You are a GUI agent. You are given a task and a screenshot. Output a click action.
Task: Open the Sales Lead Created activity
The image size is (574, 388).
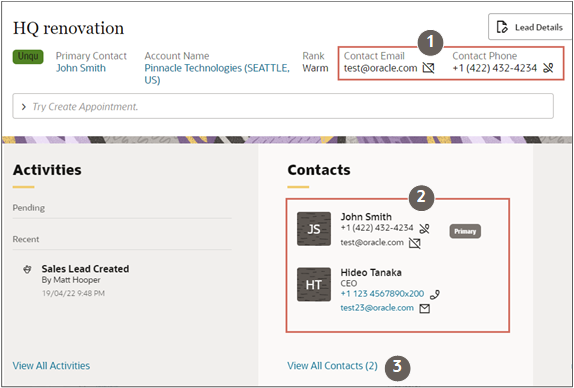(85, 269)
